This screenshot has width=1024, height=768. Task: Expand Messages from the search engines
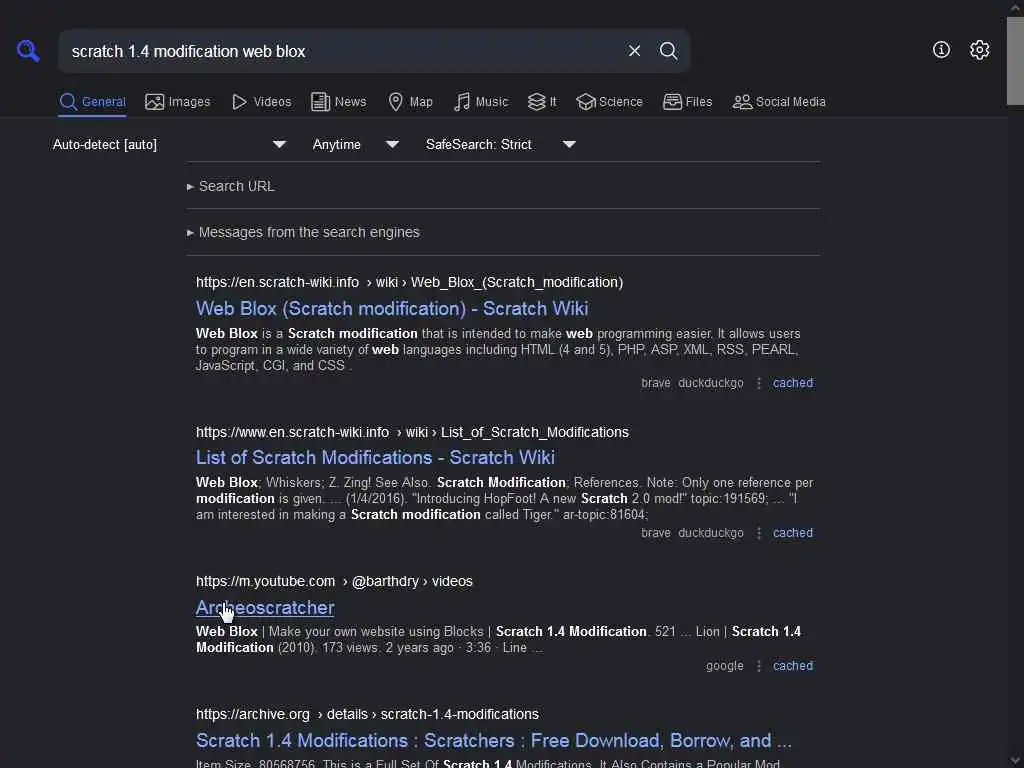(x=303, y=232)
